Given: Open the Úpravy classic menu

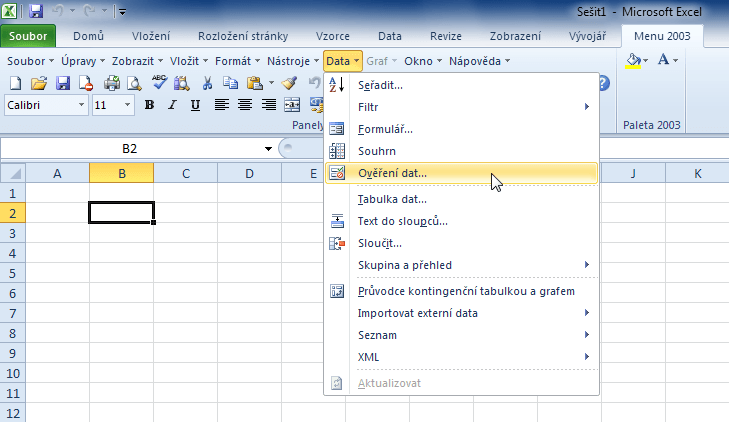Looking at the screenshot, I should pos(83,61).
